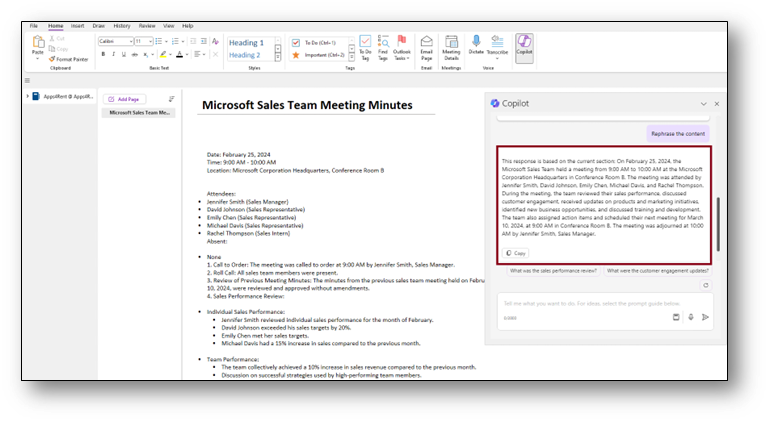Select the Important (Ctrl+2) star tag
This screenshot has height=423, width=770.
tap(319, 55)
